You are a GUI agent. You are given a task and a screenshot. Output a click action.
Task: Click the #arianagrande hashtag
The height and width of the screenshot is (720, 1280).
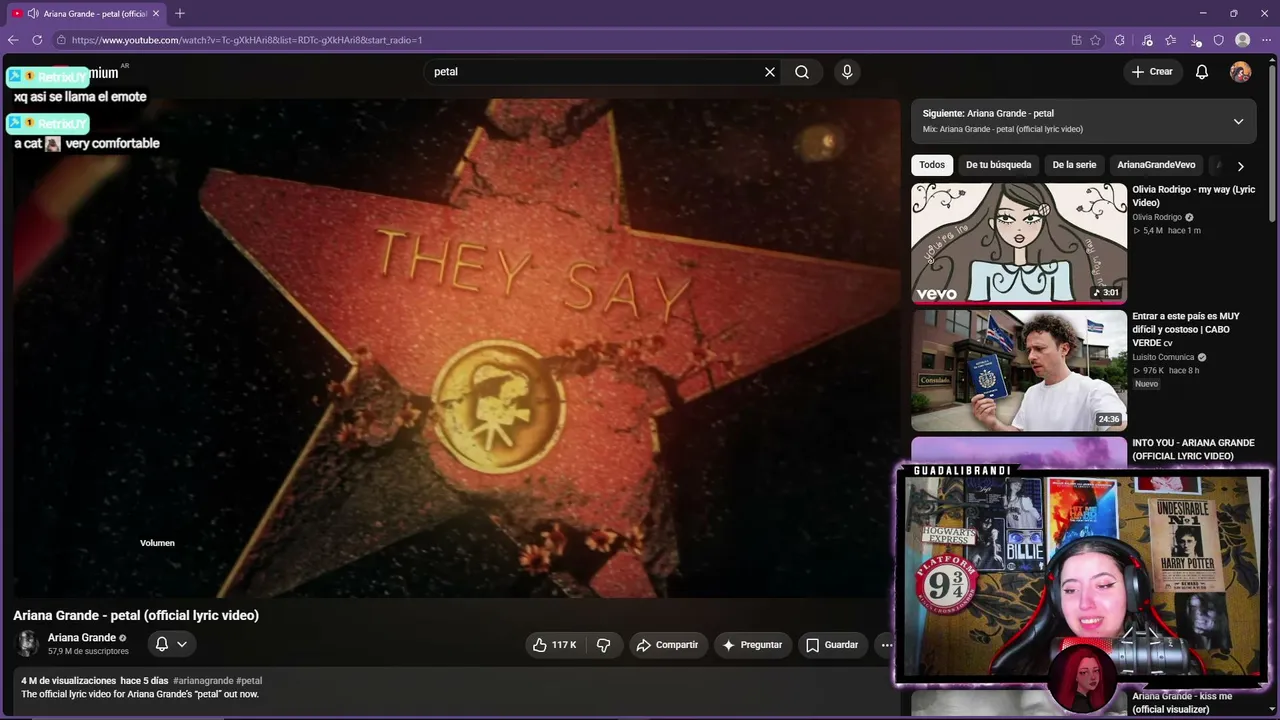[x=203, y=681]
